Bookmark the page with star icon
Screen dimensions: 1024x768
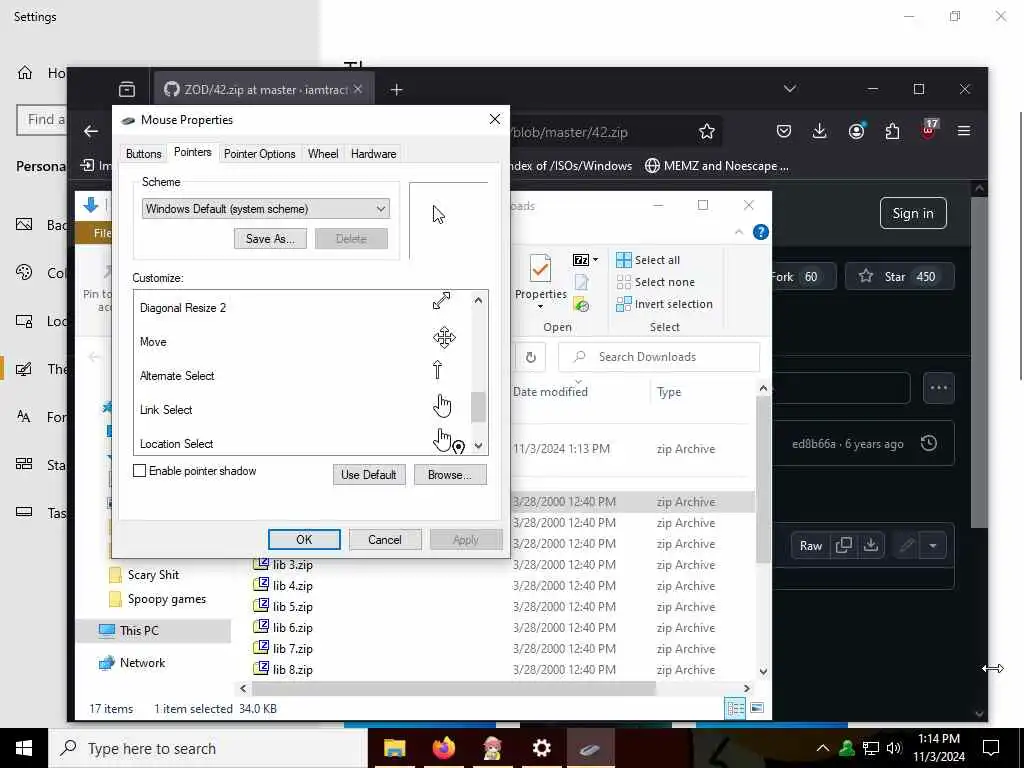pyautogui.click(x=707, y=132)
